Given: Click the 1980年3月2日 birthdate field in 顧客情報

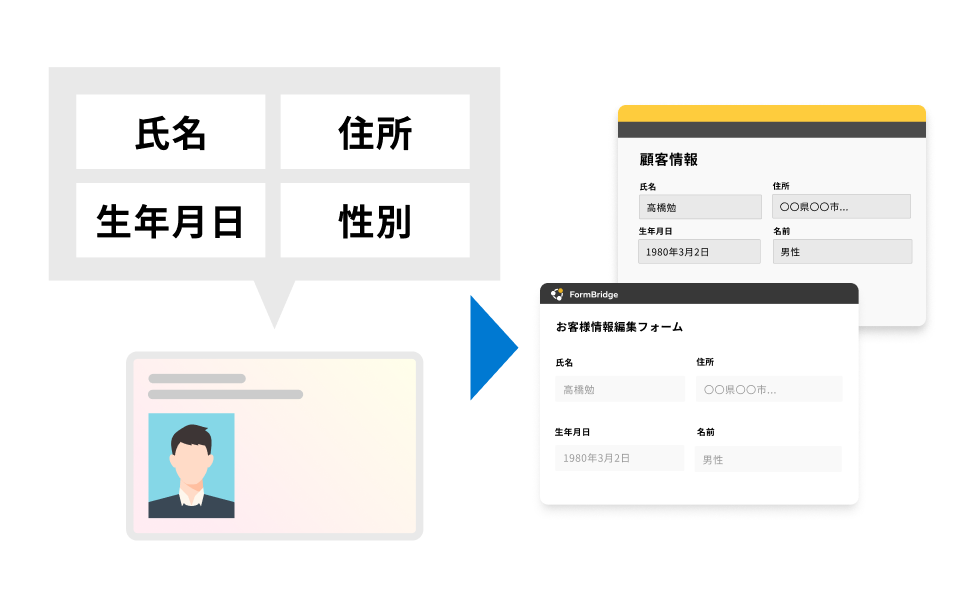Looking at the screenshot, I should click(699, 251).
